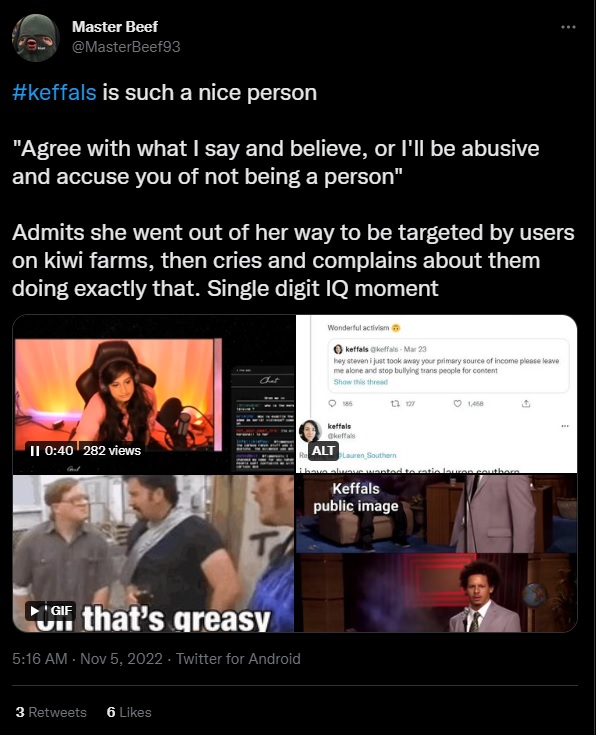This screenshot has width=596, height=735.
Task: Show the ALT image description badge
Action: pos(323,450)
